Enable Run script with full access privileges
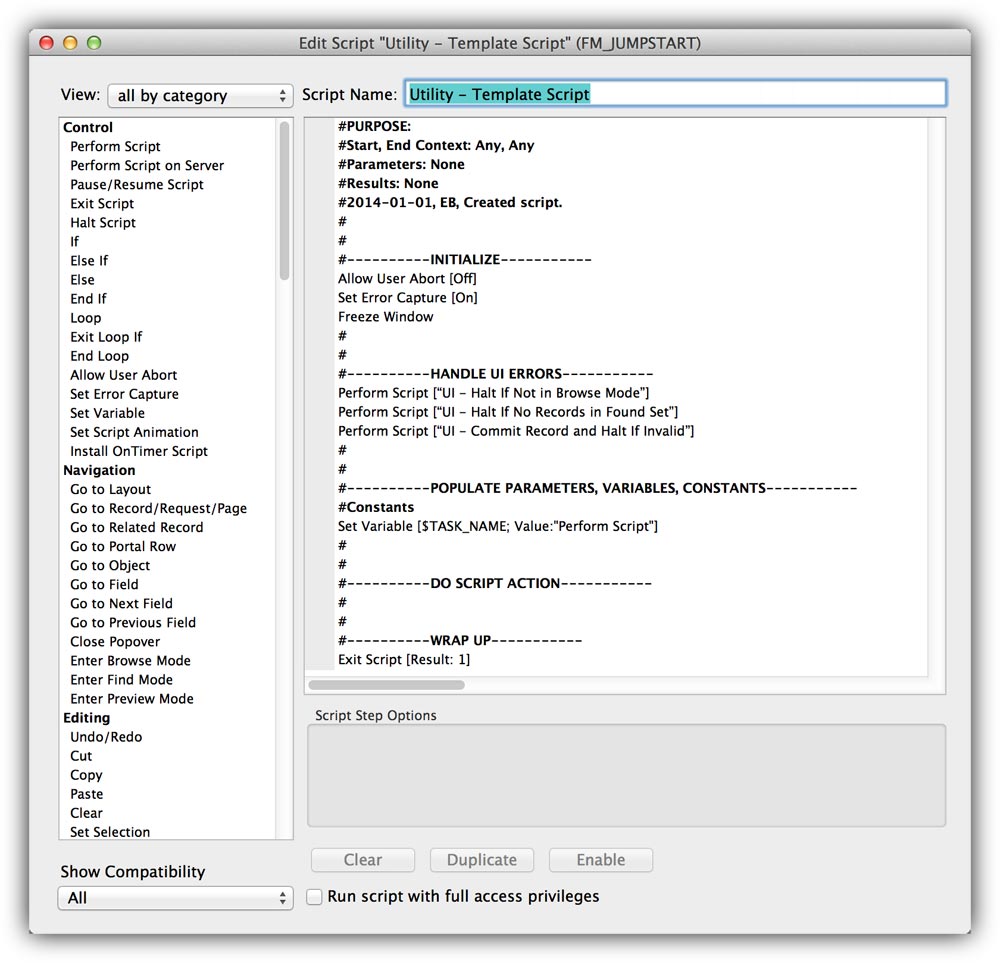Viewport: 1000px width, 963px height. 314,896
